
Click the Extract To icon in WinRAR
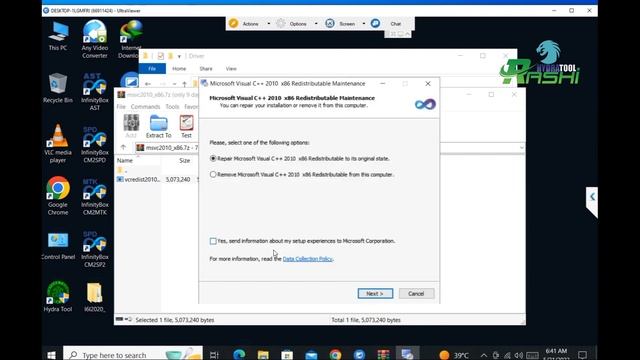pyautogui.click(x=158, y=126)
